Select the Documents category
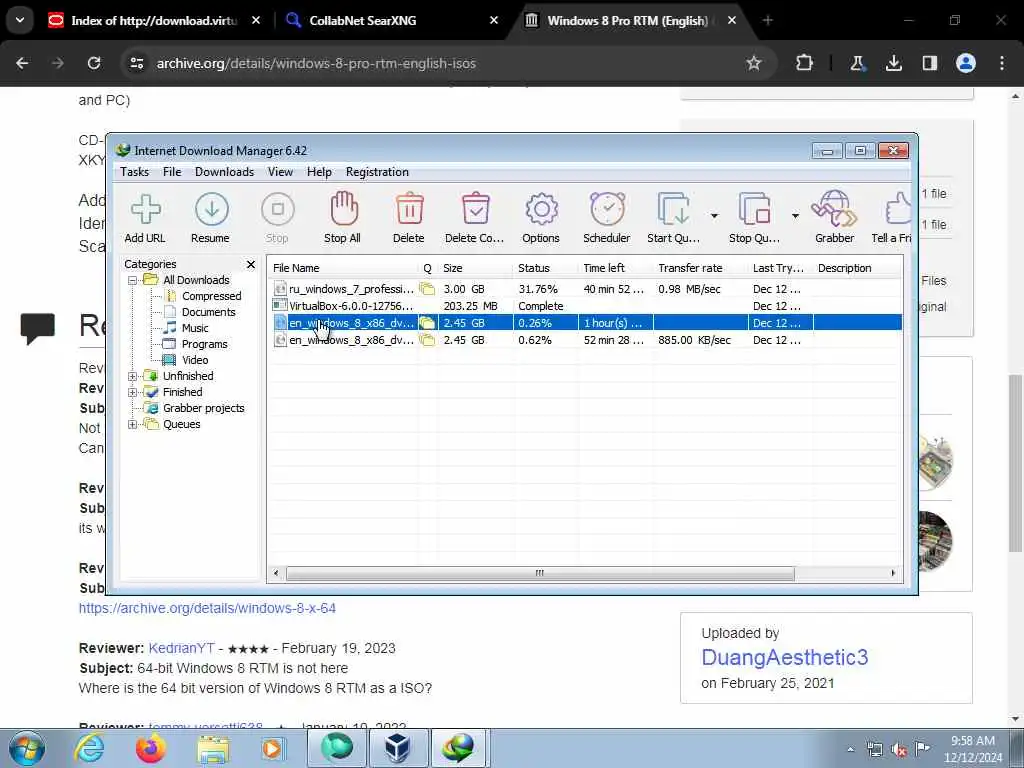The height and width of the screenshot is (768, 1024). click(x=208, y=312)
